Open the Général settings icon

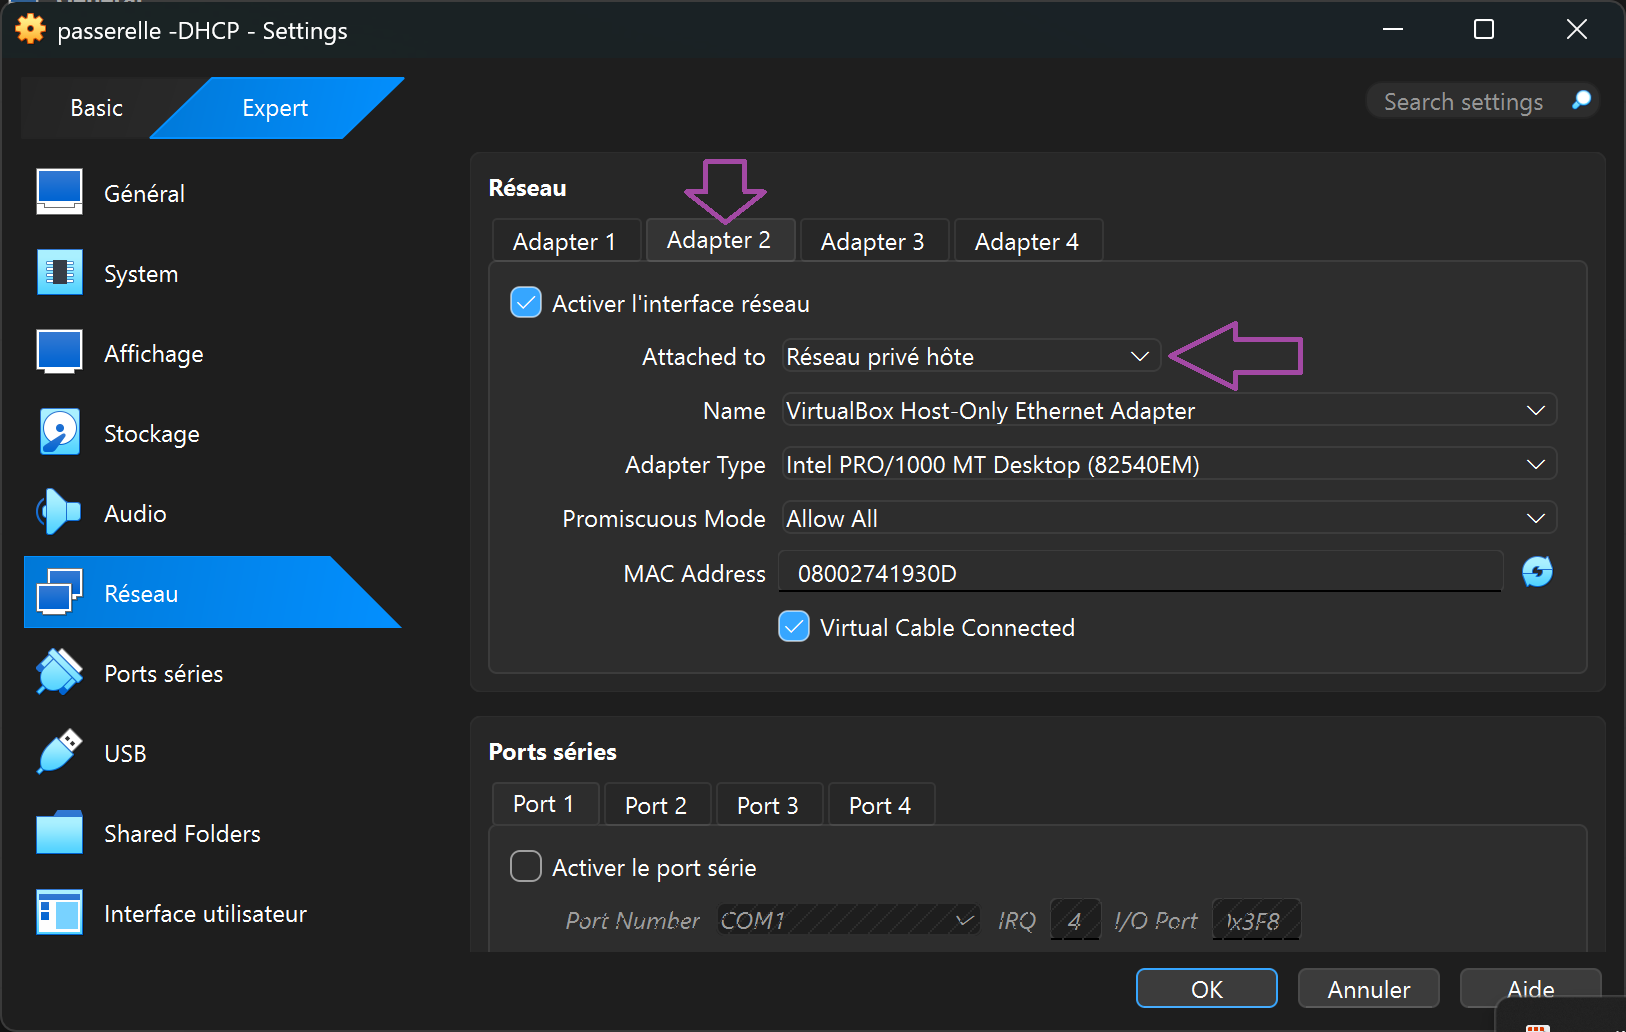point(59,192)
